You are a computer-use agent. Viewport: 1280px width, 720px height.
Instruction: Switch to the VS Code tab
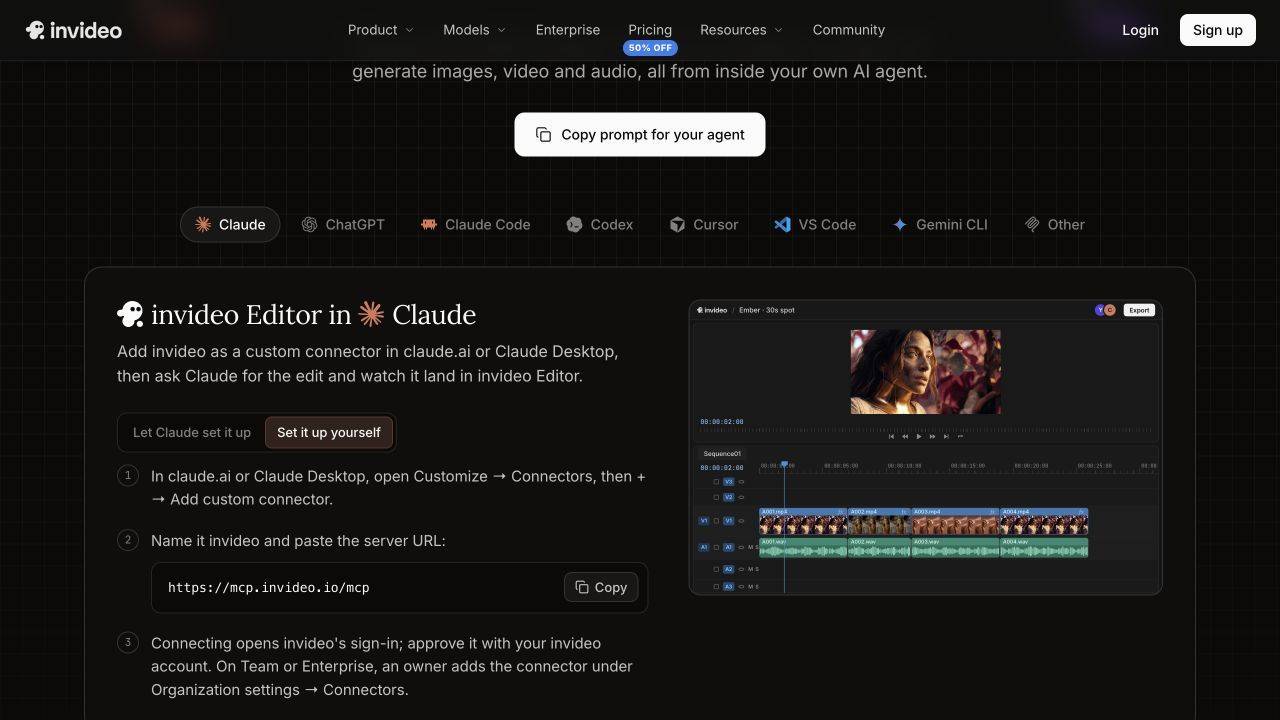pyautogui.click(x=815, y=225)
